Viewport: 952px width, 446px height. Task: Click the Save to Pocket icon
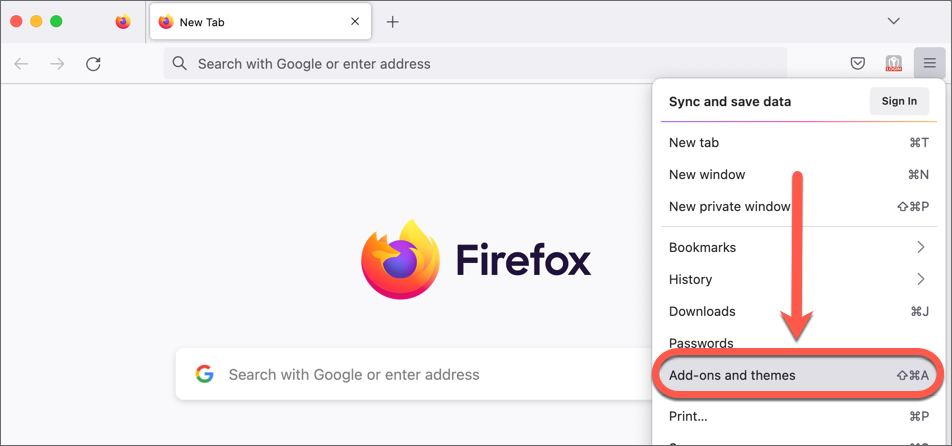(857, 63)
